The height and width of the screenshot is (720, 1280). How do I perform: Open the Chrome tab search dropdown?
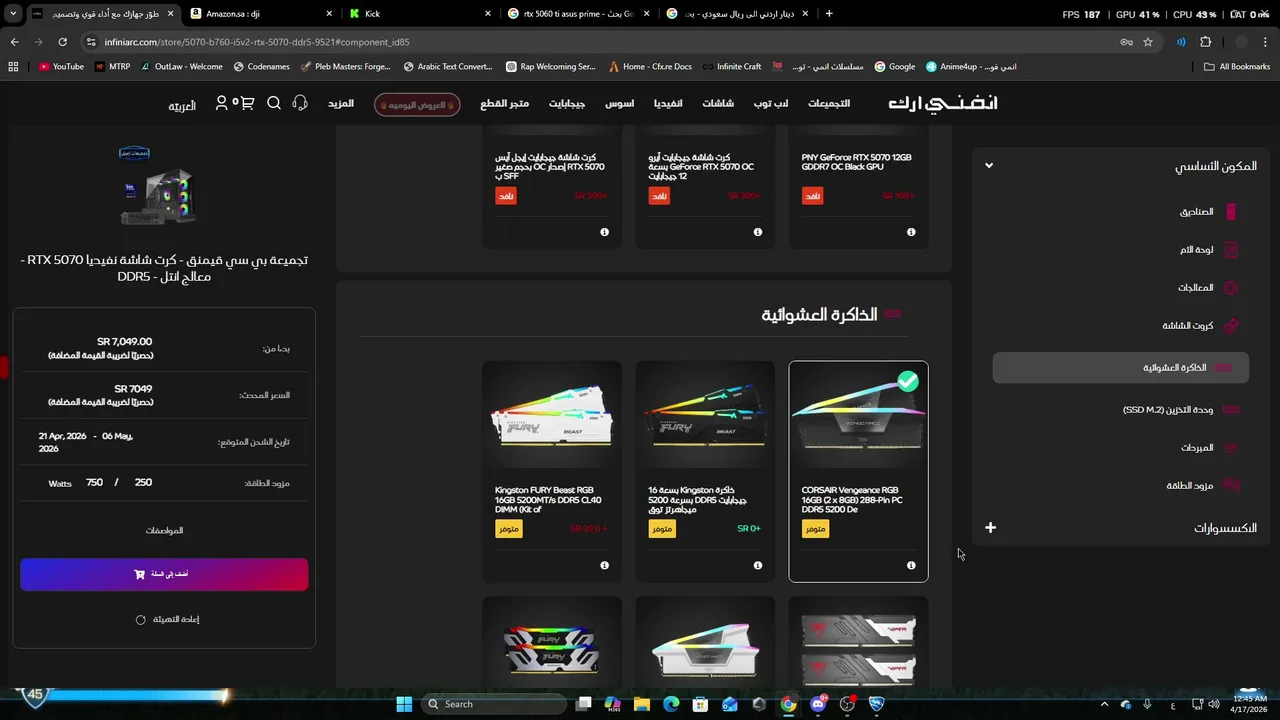(x=13, y=14)
